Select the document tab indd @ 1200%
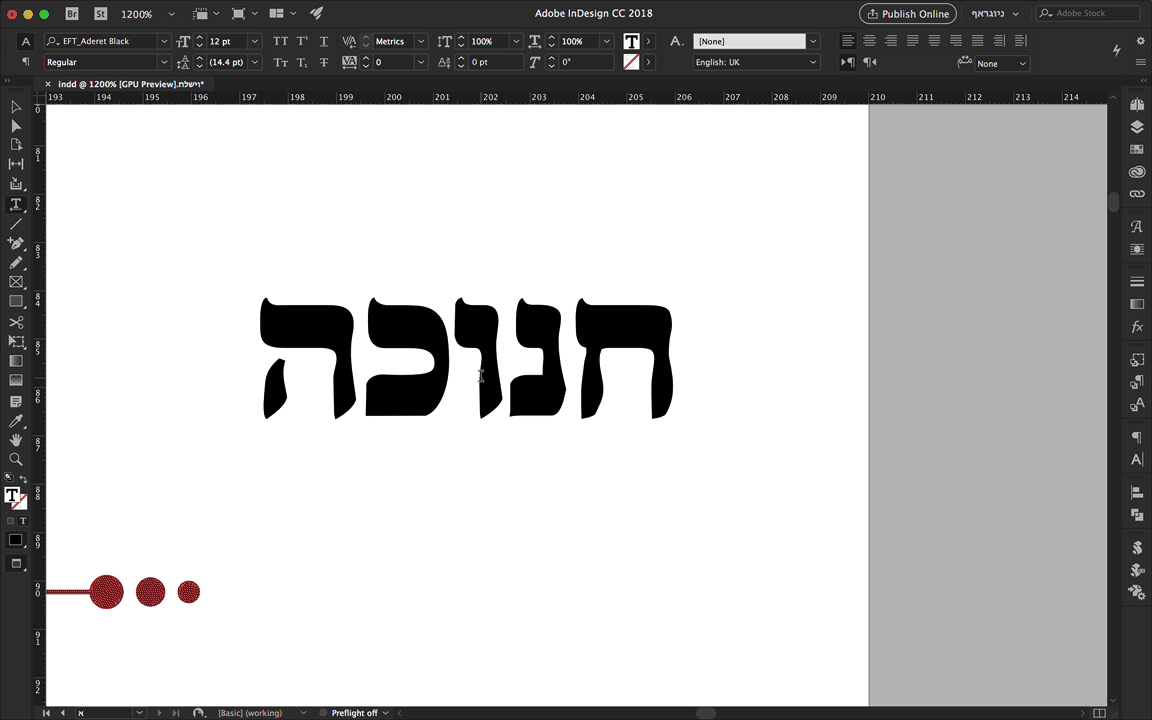 [131, 84]
